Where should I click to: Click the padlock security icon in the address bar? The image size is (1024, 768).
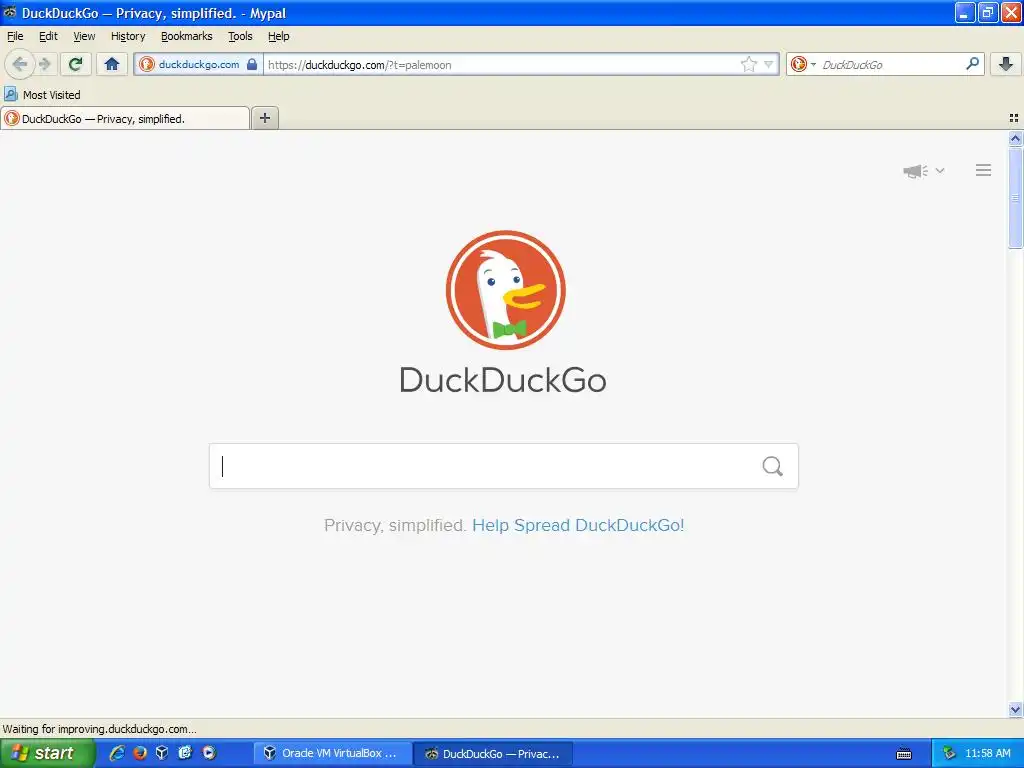[252, 64]
